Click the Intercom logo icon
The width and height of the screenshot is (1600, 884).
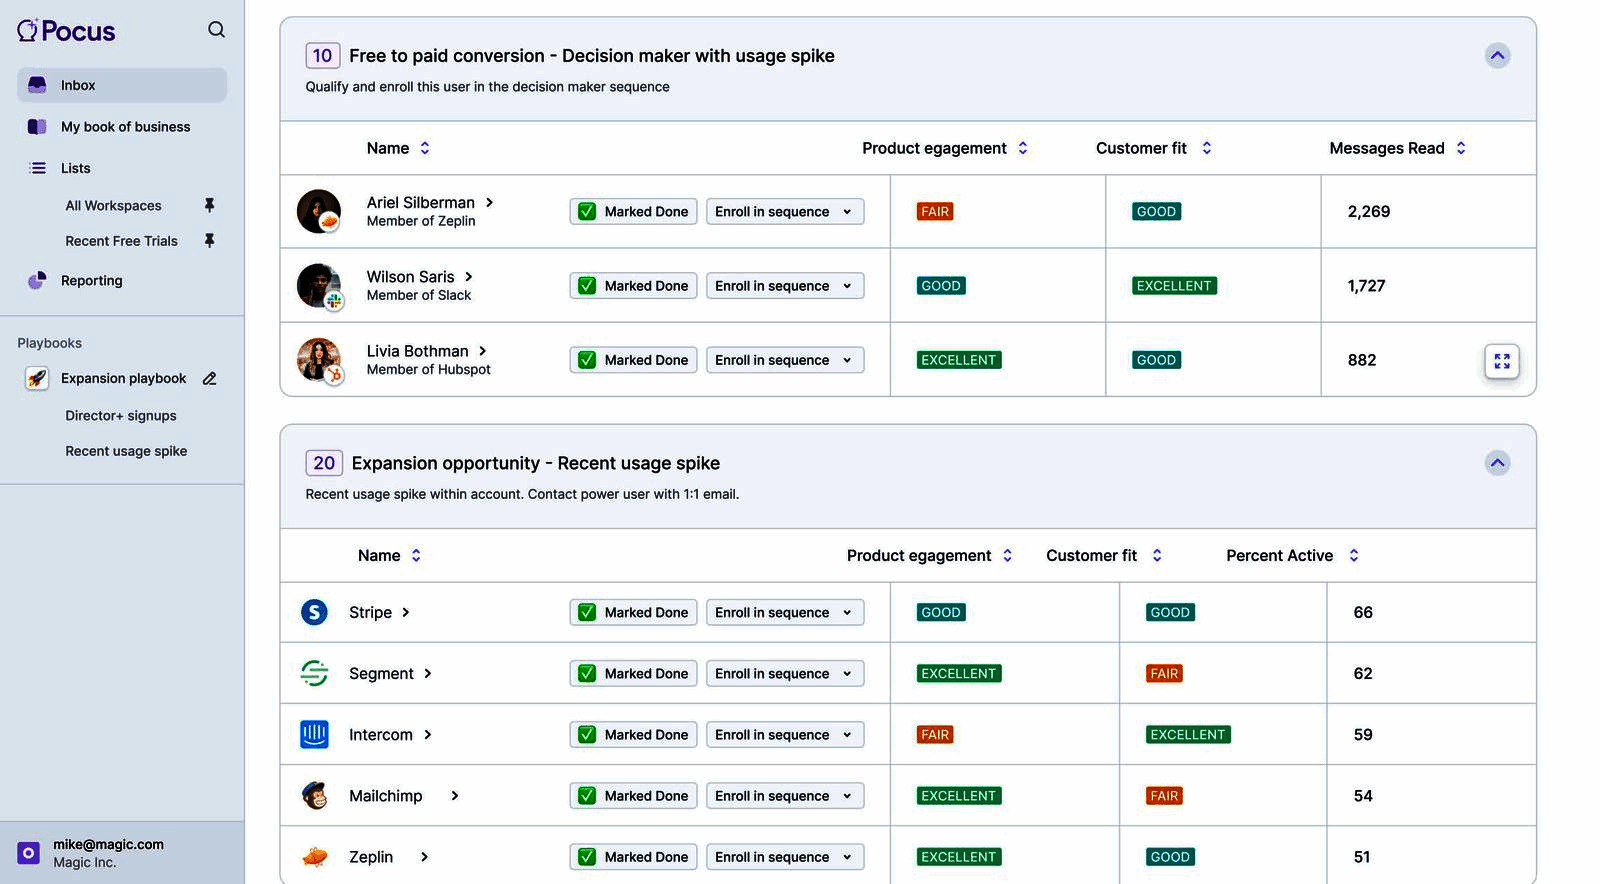click(x=314, y=735)
